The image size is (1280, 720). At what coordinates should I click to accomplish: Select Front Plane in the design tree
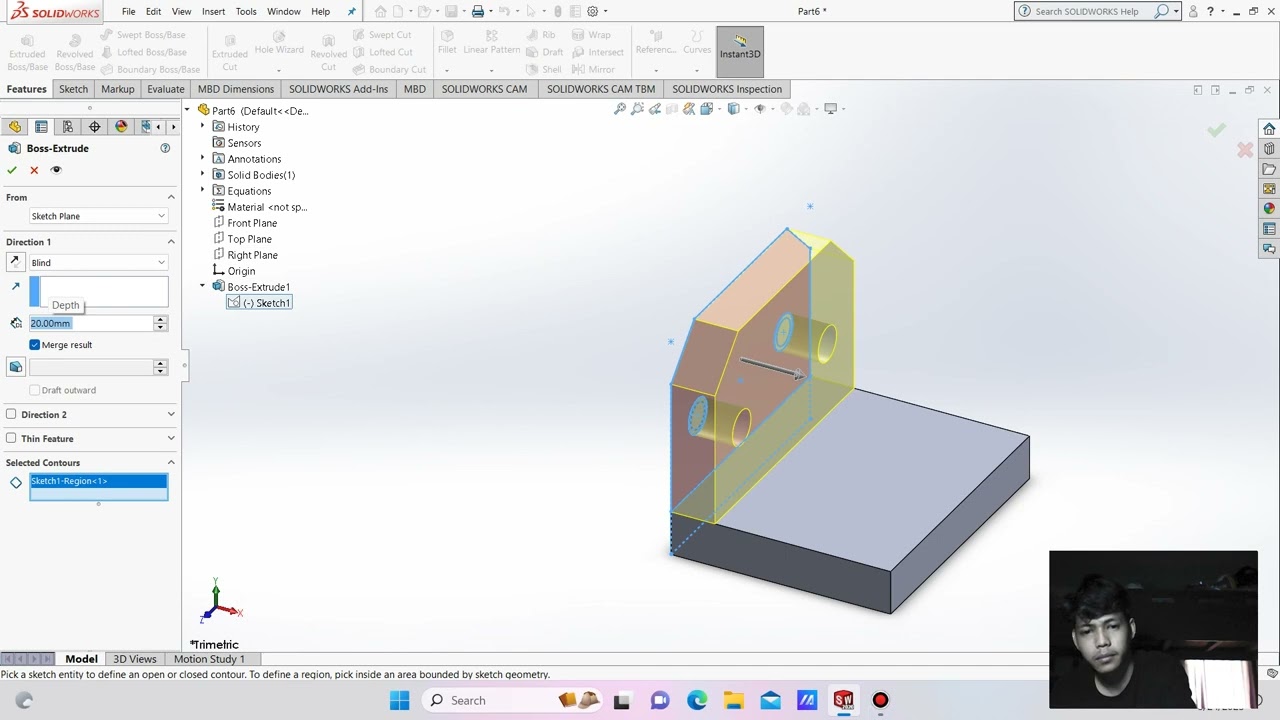pos(252,223)
